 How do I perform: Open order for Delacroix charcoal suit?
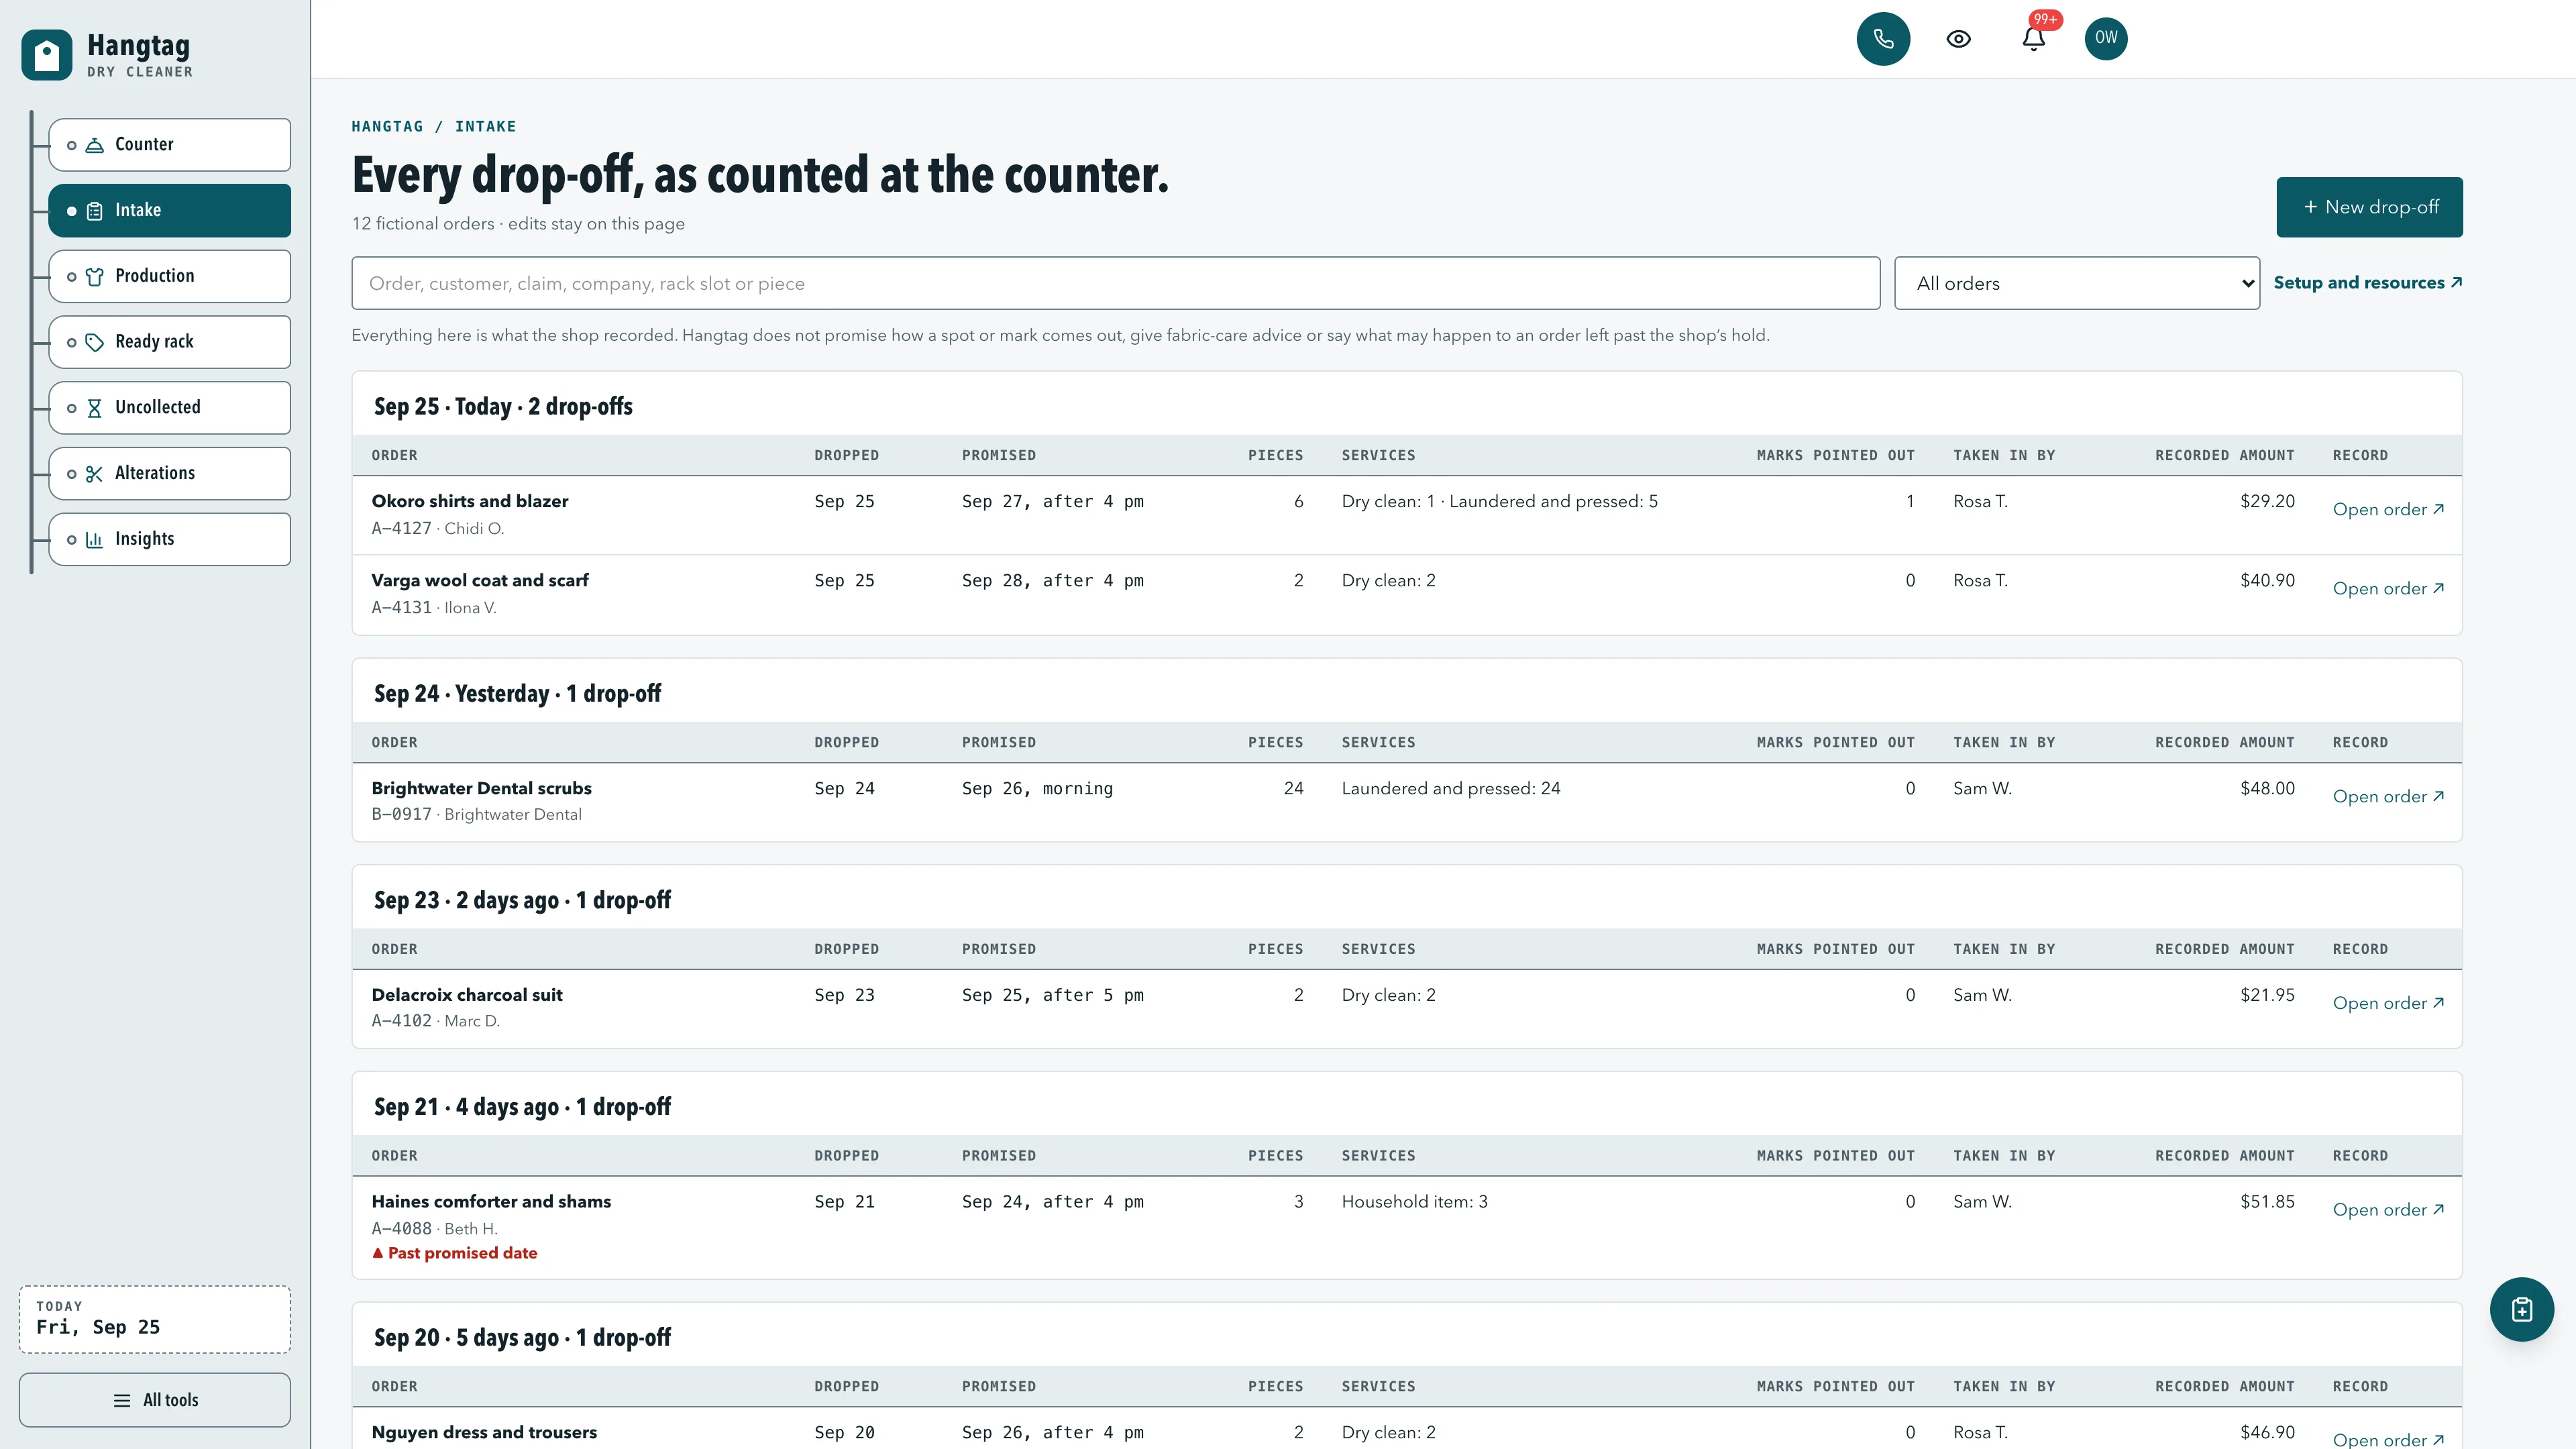pos(2388,1003)
